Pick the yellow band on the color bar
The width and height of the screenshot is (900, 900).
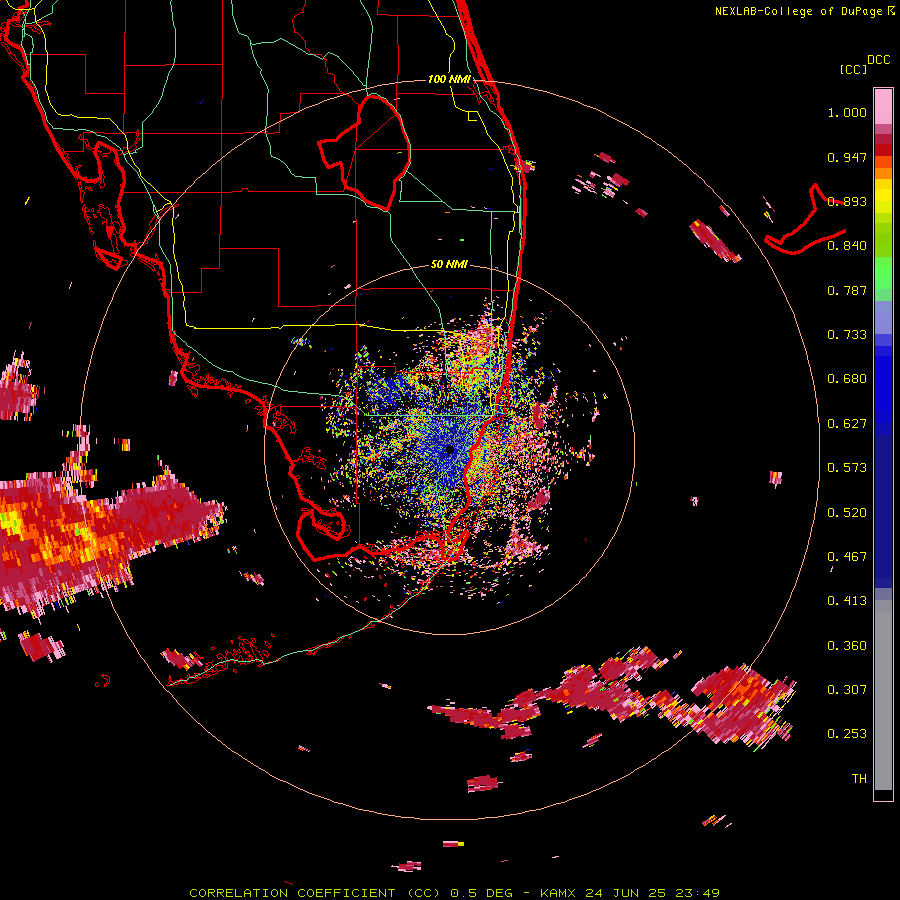point(883,197)
